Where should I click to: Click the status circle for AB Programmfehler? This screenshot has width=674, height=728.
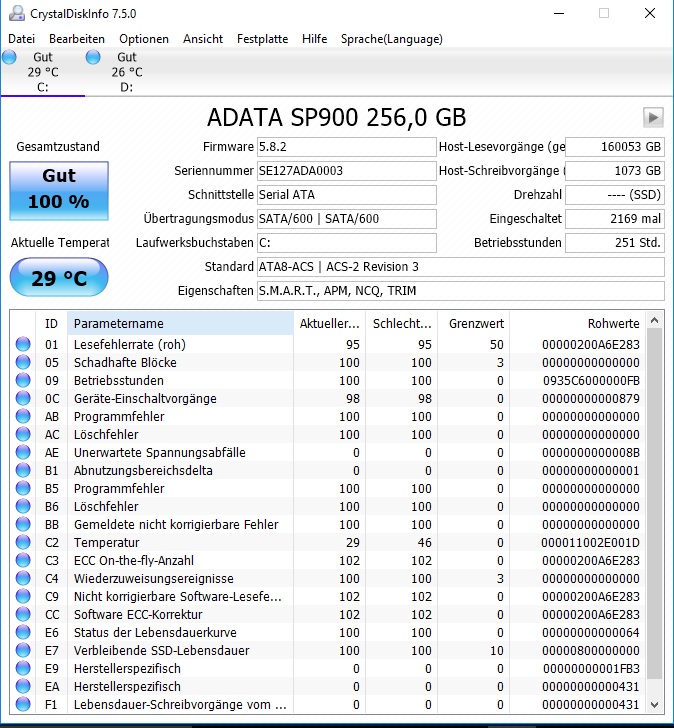click(x=23, y=416)
